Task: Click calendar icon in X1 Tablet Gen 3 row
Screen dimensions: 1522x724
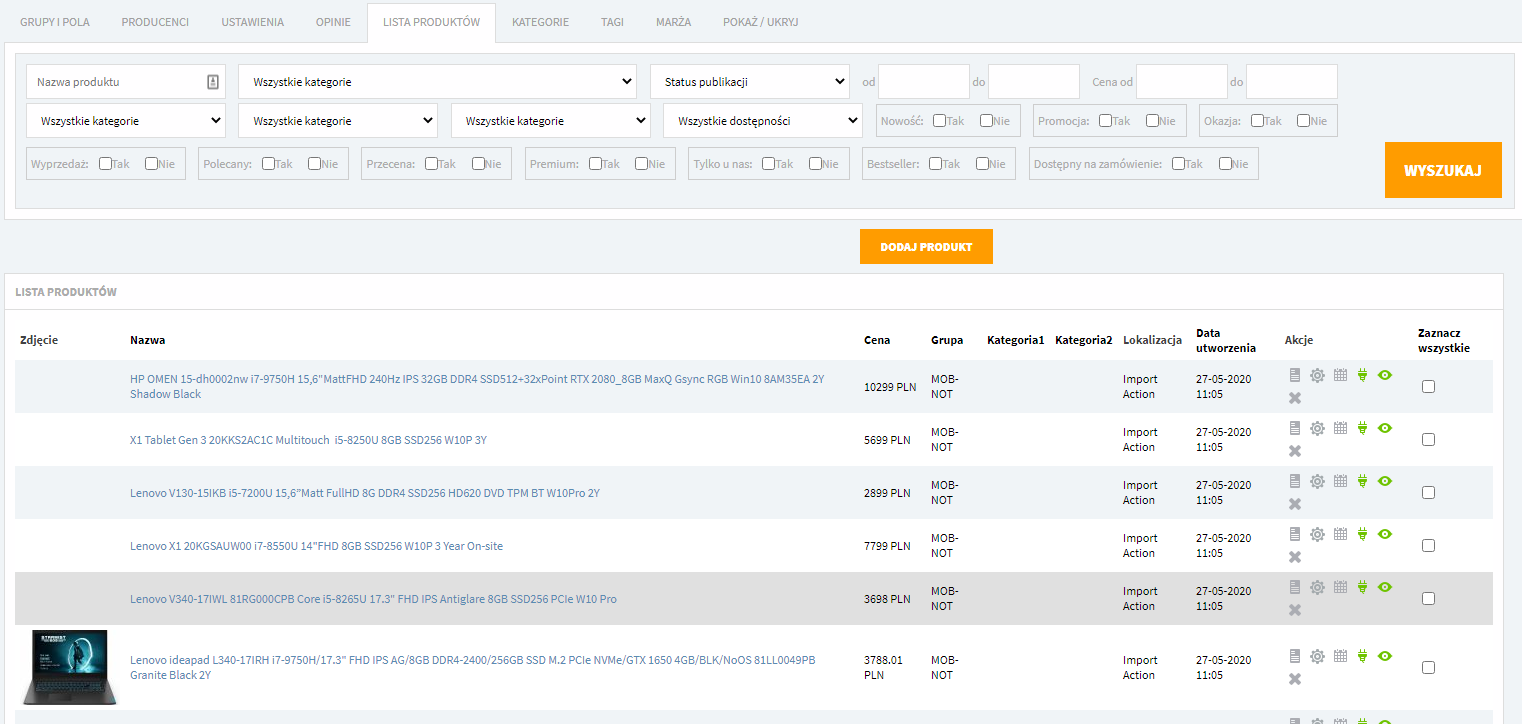Action: click(1341, 428)
